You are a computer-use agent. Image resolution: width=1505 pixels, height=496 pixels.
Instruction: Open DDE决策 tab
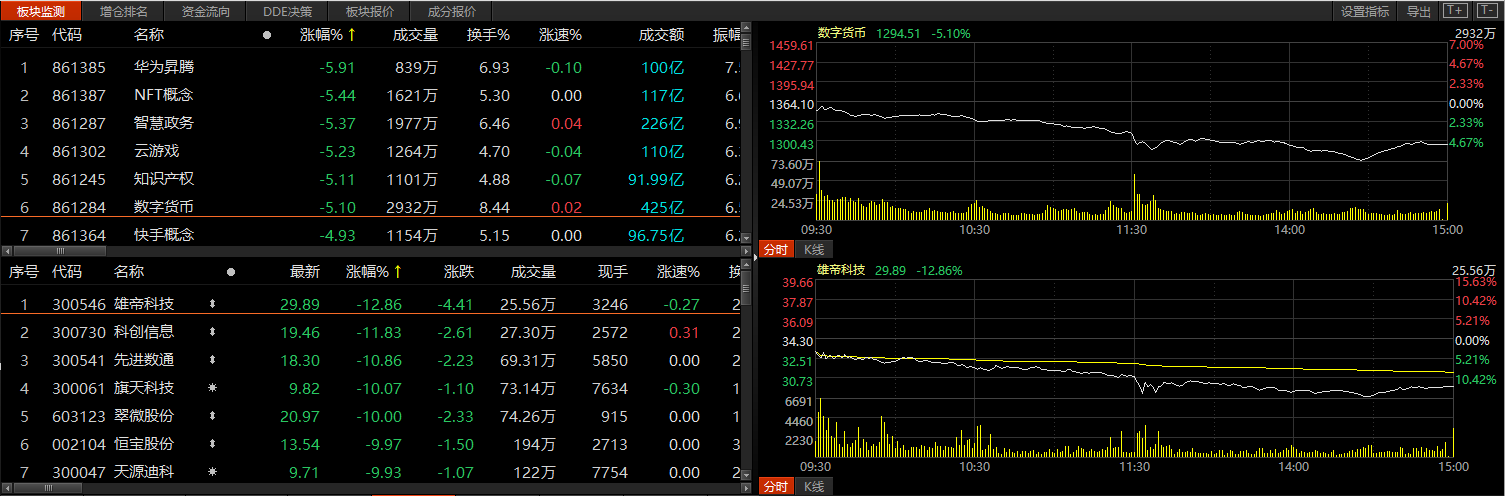tap(288, 12)
